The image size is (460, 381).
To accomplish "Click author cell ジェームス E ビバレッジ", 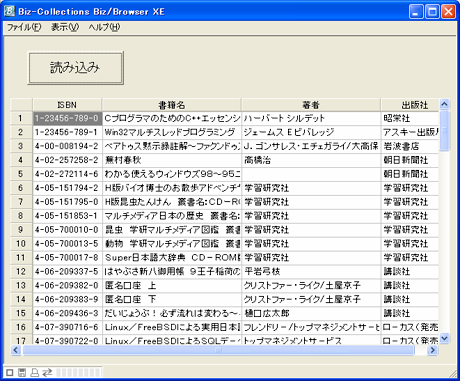I will 311,132.
